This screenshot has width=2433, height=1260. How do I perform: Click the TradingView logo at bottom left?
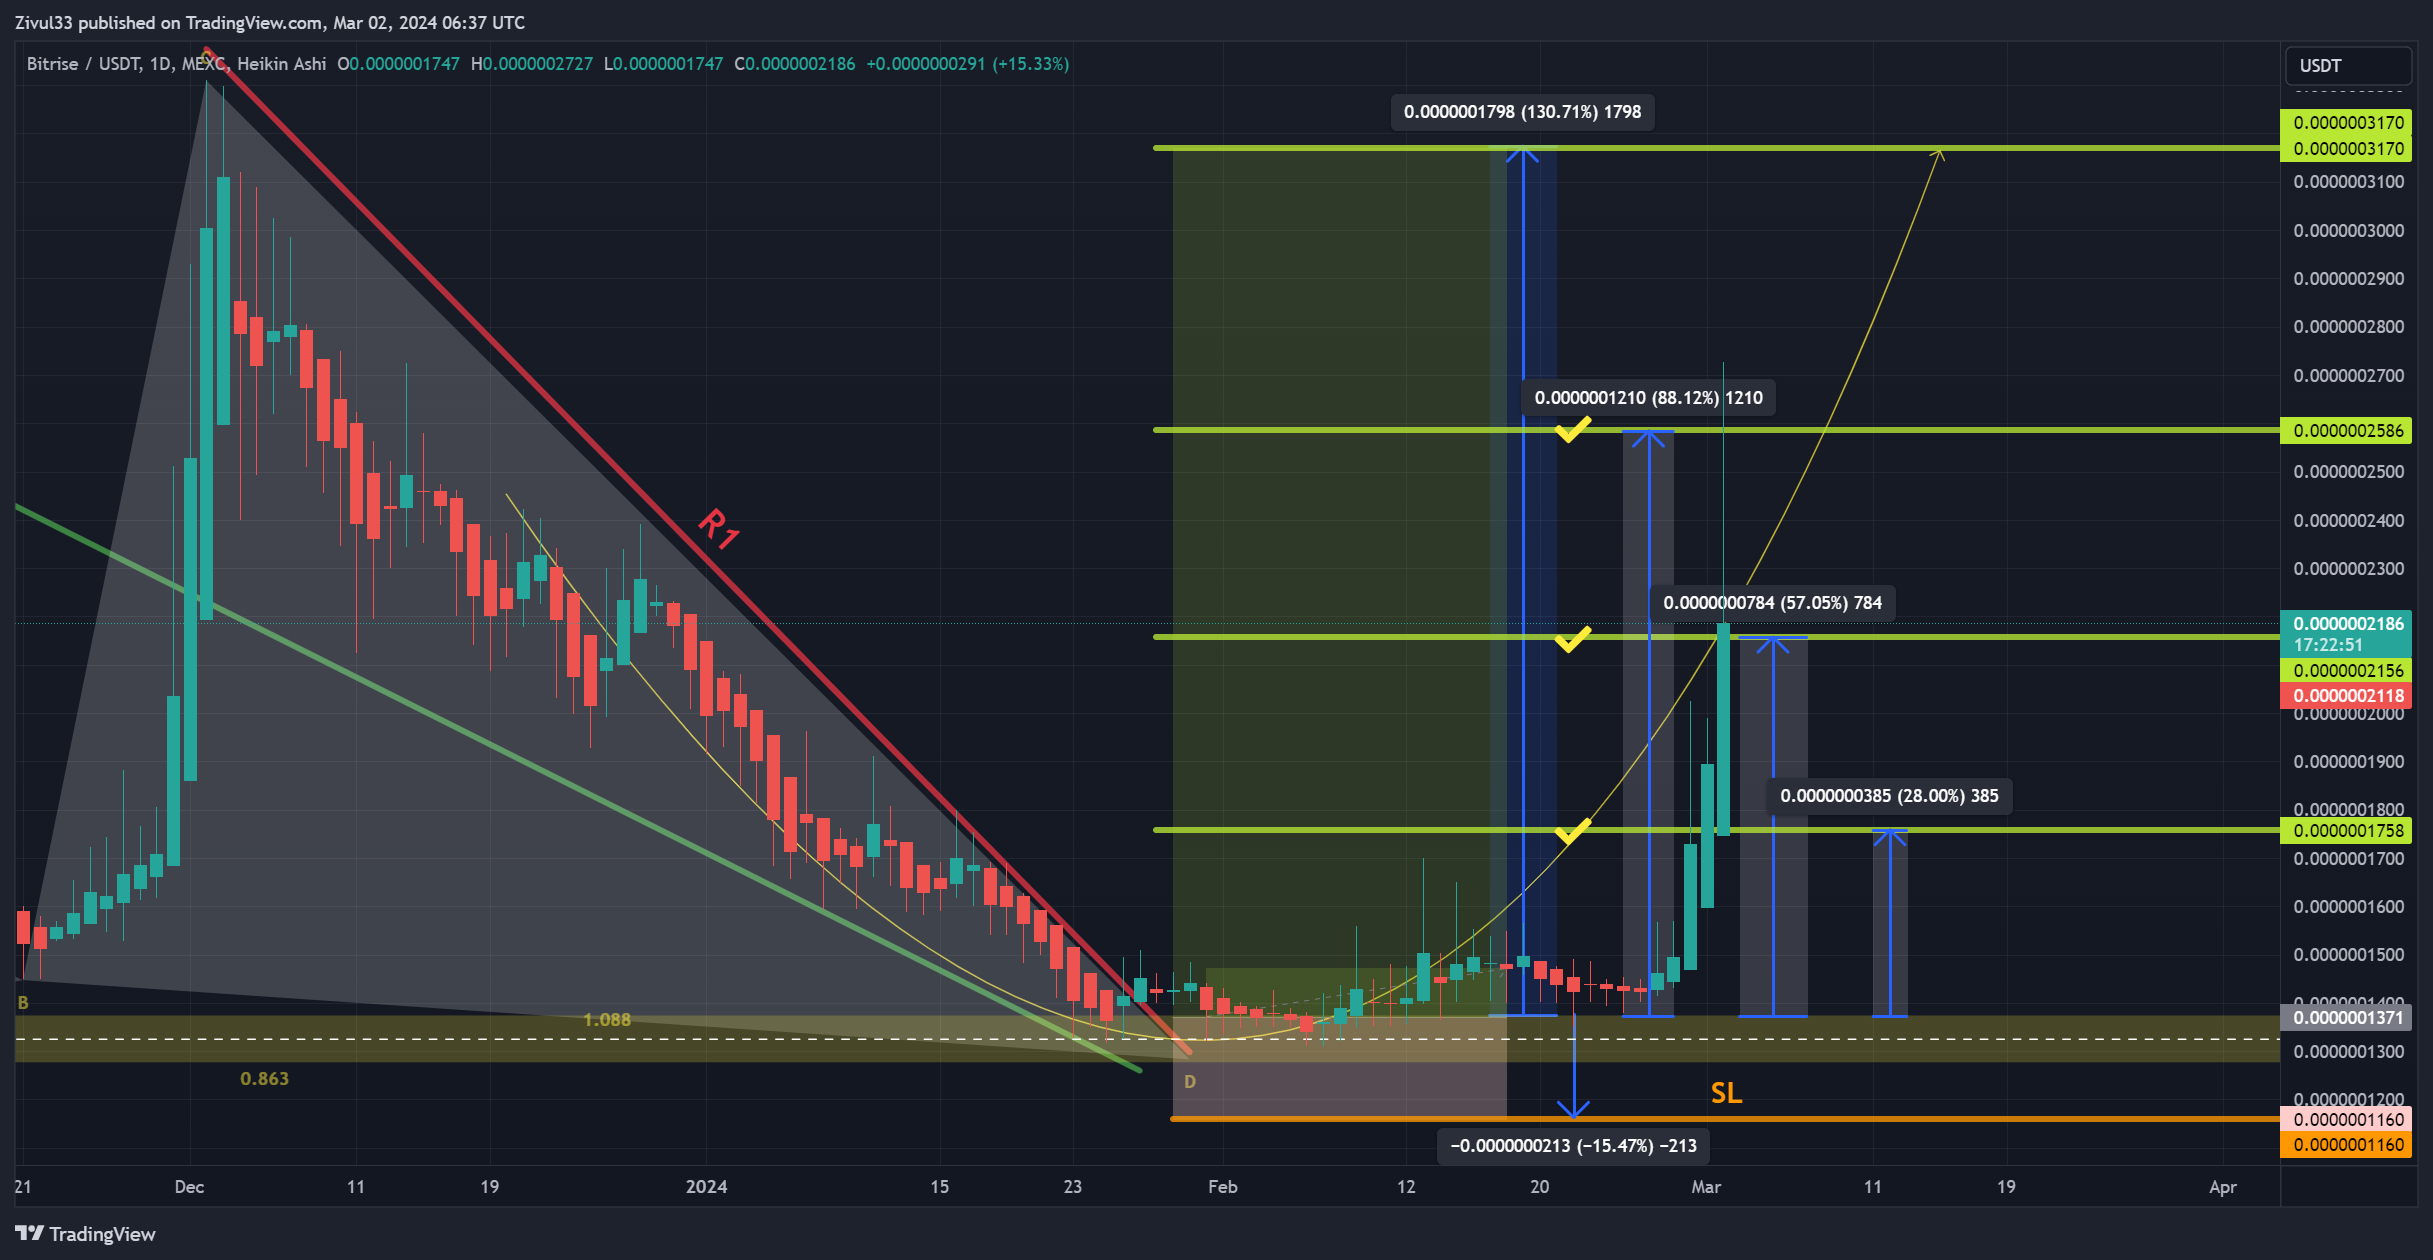pos(85,1234)
